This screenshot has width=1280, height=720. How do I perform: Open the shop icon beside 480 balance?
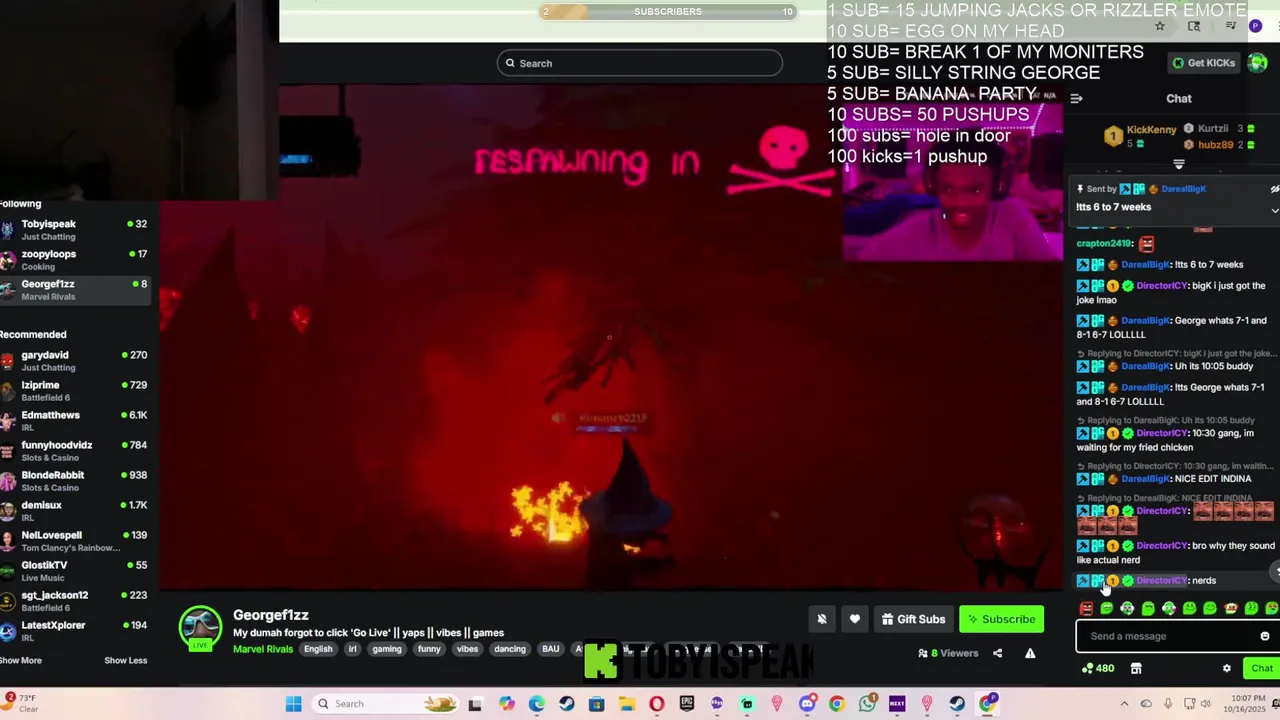(x=1136, y=668)
